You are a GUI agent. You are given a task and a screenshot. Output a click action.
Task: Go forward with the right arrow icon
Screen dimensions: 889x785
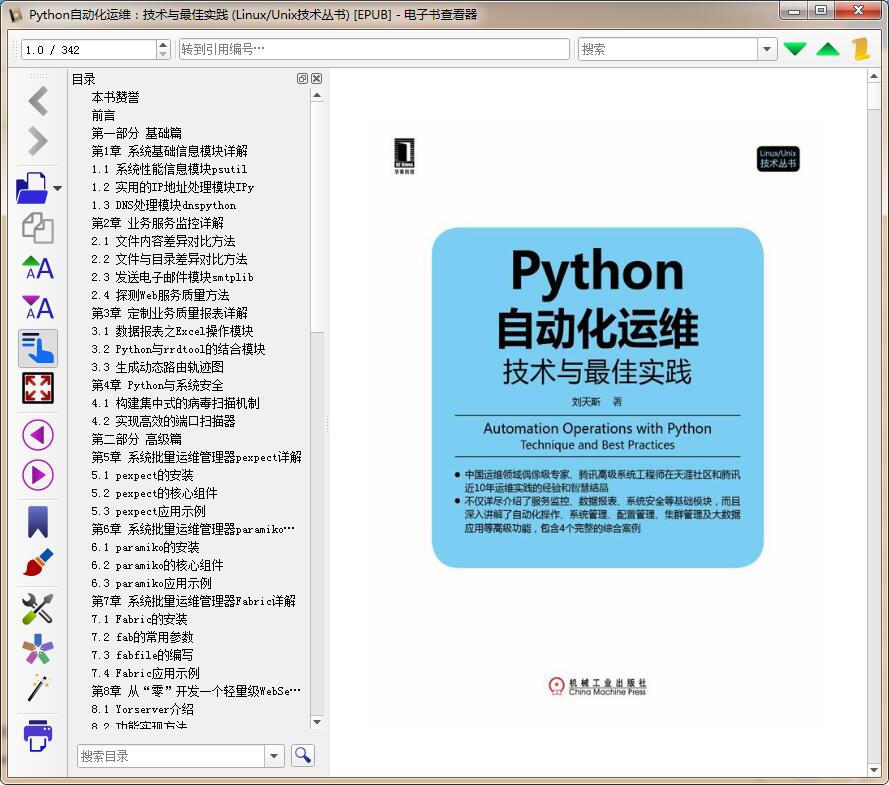coord(38,141)
